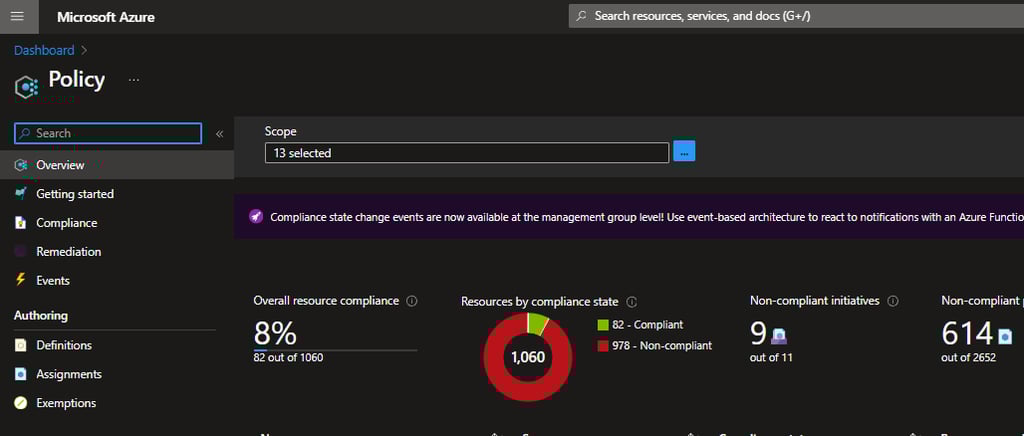This screenshot has height=436, width=1024.
Task: Click the sidebar Search field
Action: pos(108,133)
